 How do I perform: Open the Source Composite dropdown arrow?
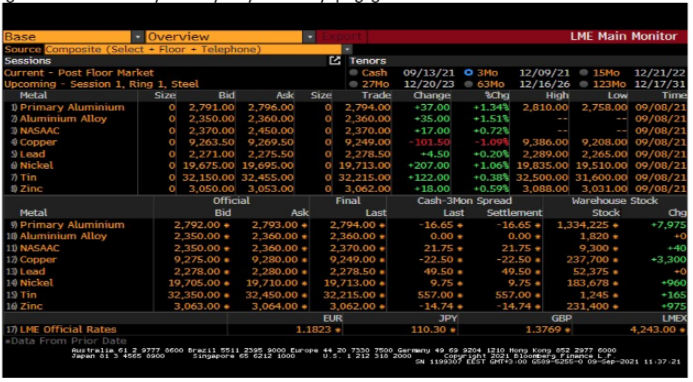(x=347, y=49)
